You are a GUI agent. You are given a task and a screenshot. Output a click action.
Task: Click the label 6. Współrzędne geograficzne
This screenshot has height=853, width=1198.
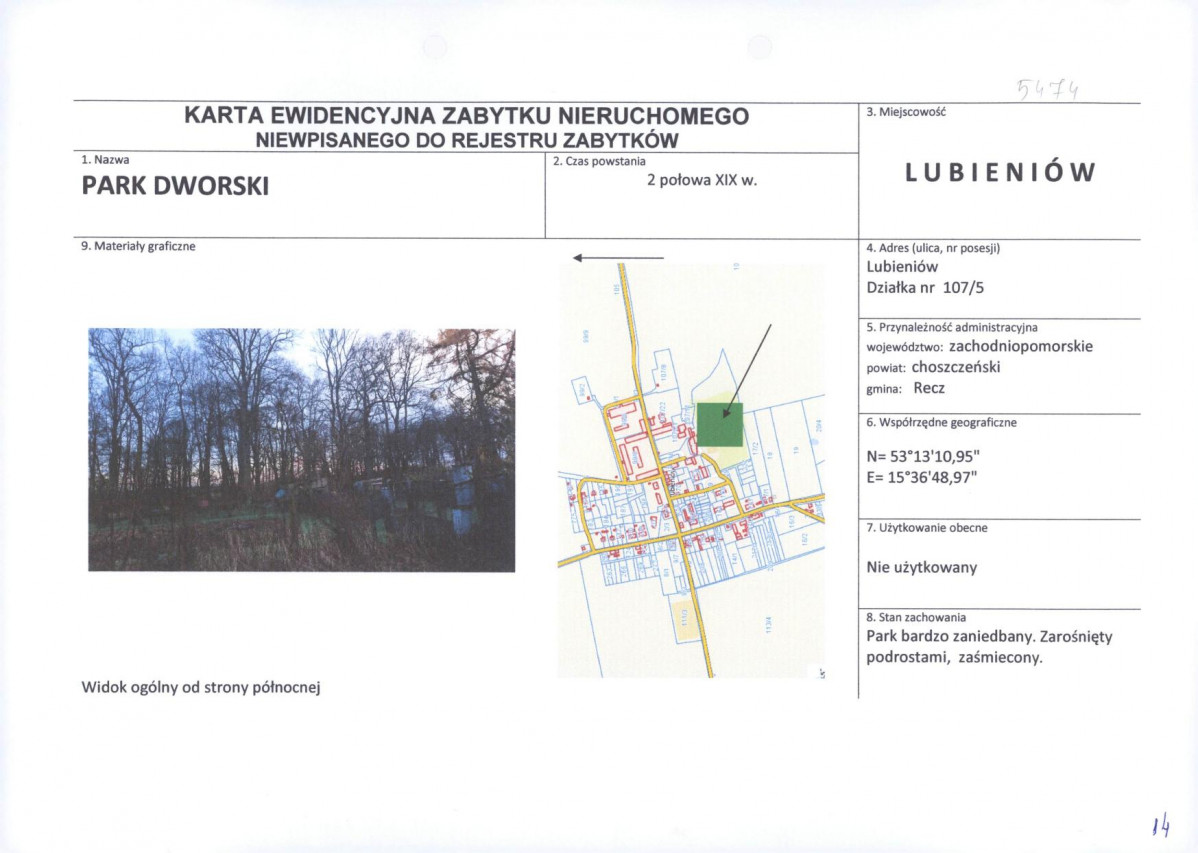pos(941,423)
